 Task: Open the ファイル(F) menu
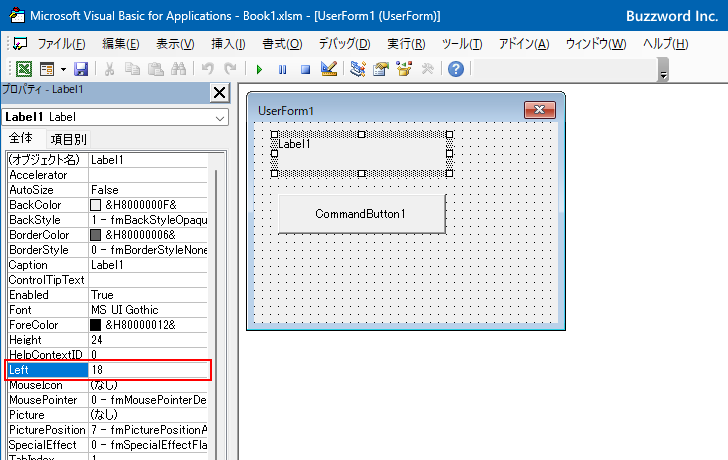pos(61,44)
